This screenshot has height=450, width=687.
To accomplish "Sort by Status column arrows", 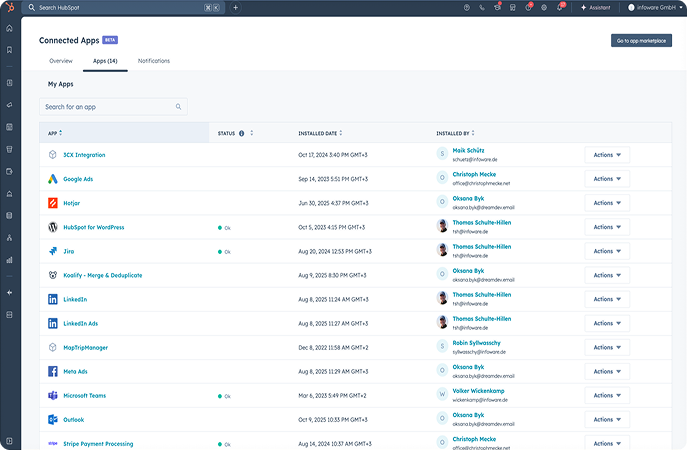I will point(251,133).
